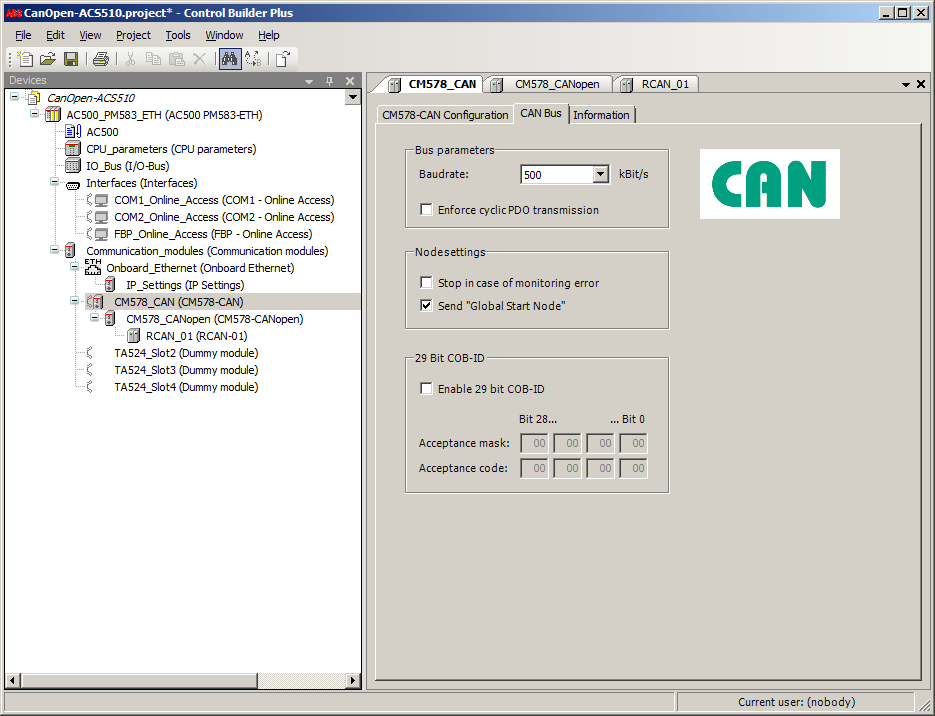Viewport: 935px width, 716px height.
Task: Pin the Devices panel with the pushpin icon
Action: coord(329,81)
